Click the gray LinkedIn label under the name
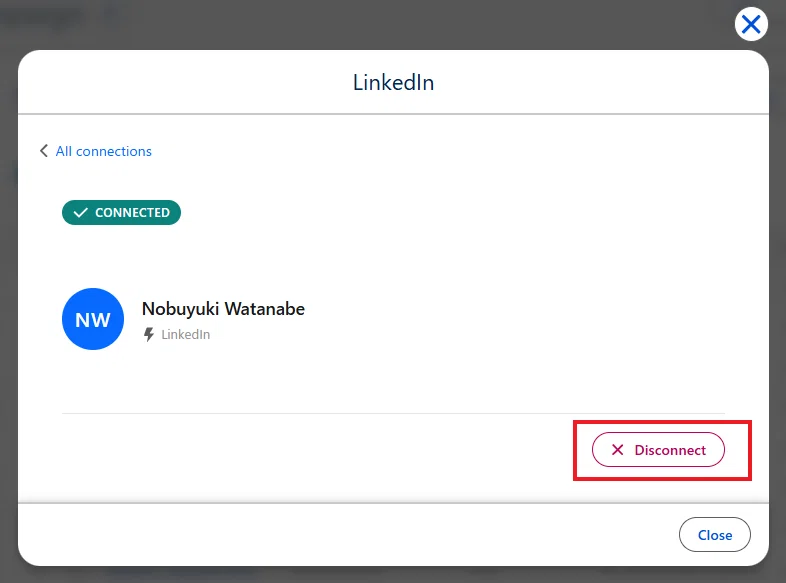 click(x=185, y=334)
